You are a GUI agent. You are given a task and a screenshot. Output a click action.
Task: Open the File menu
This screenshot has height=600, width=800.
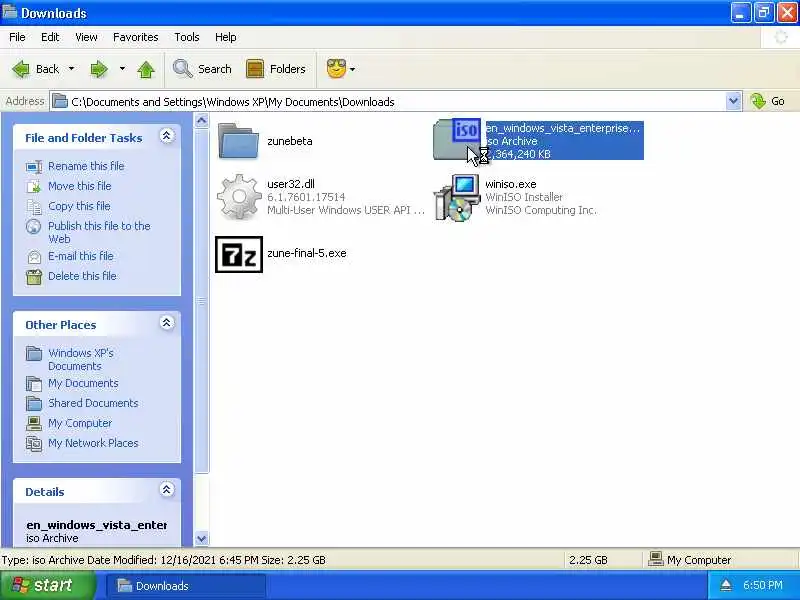(17, 37)
